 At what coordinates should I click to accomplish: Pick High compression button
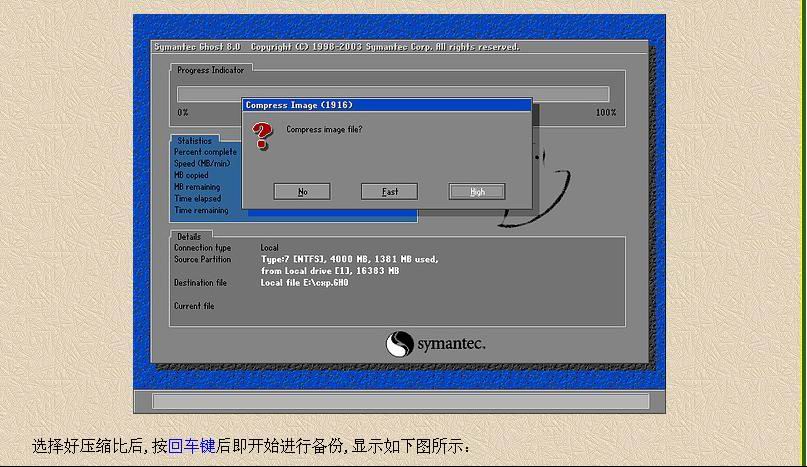click(477, 192)
